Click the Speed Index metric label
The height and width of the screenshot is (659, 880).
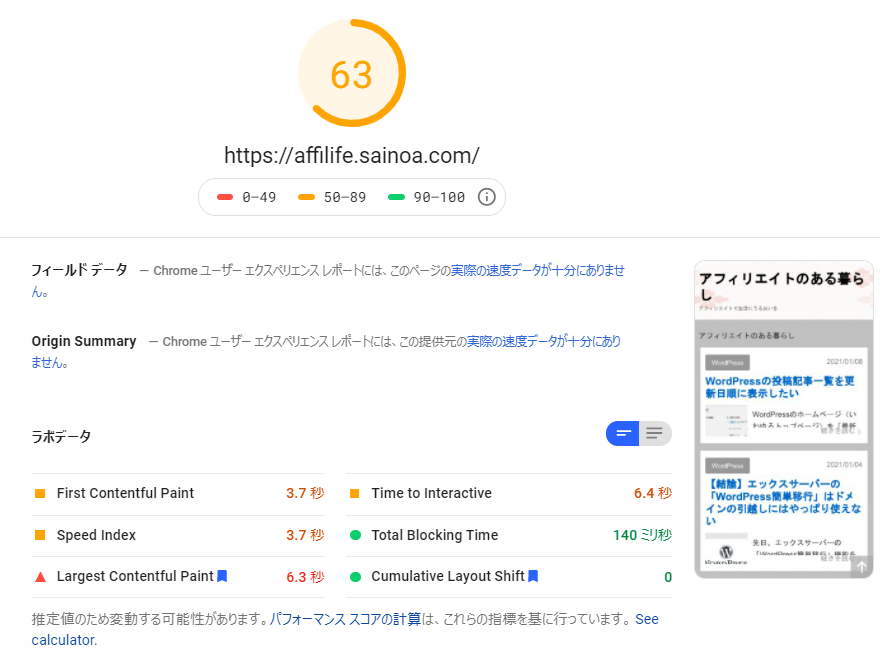96,535
